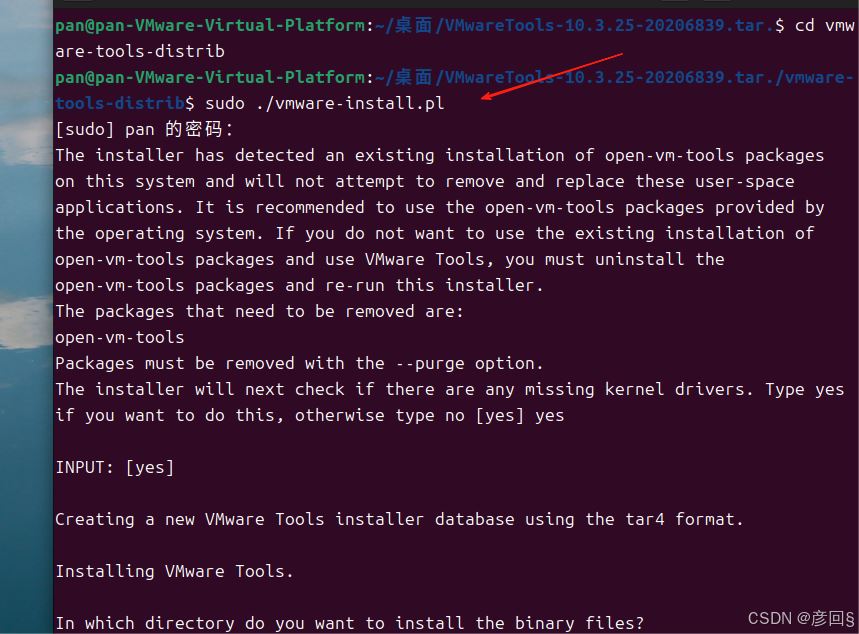
Task: Click the "cd vmw" command on the first line
Action: 824,25
